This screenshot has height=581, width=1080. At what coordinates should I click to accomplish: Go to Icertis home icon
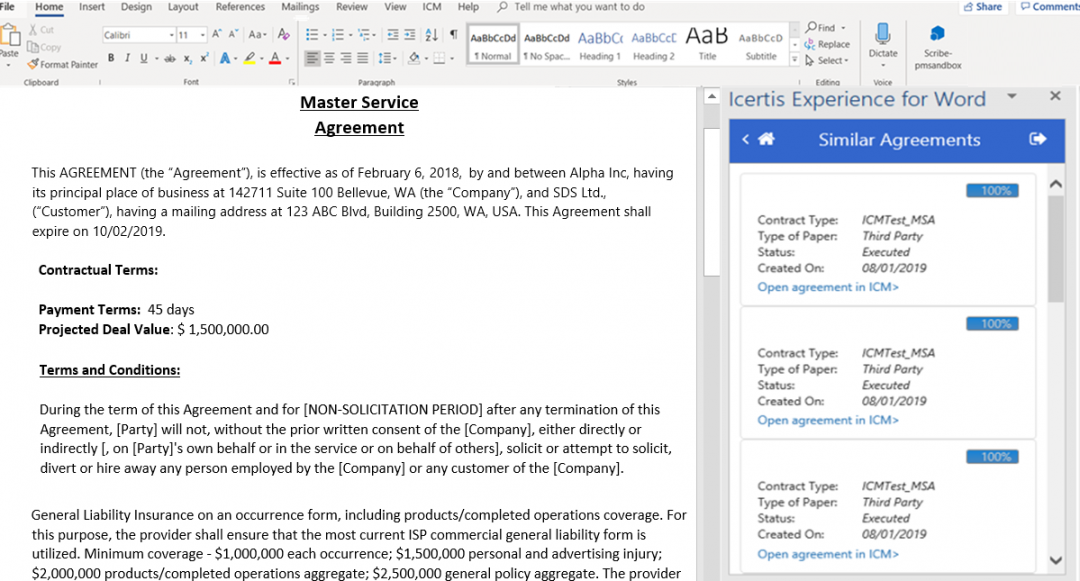point(767,140)
